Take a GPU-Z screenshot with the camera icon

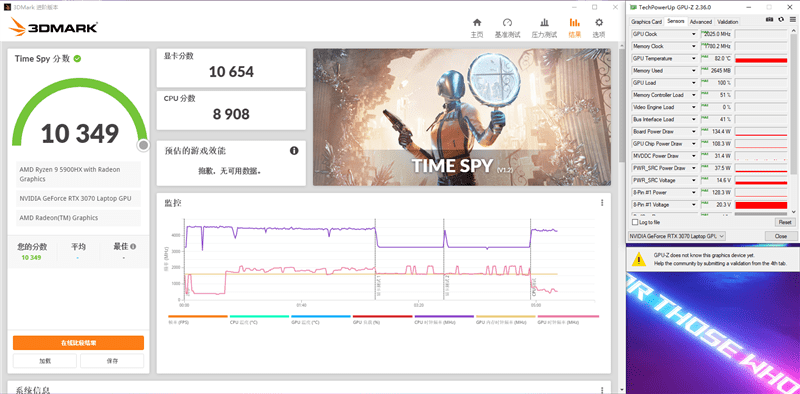coord(769,19)
